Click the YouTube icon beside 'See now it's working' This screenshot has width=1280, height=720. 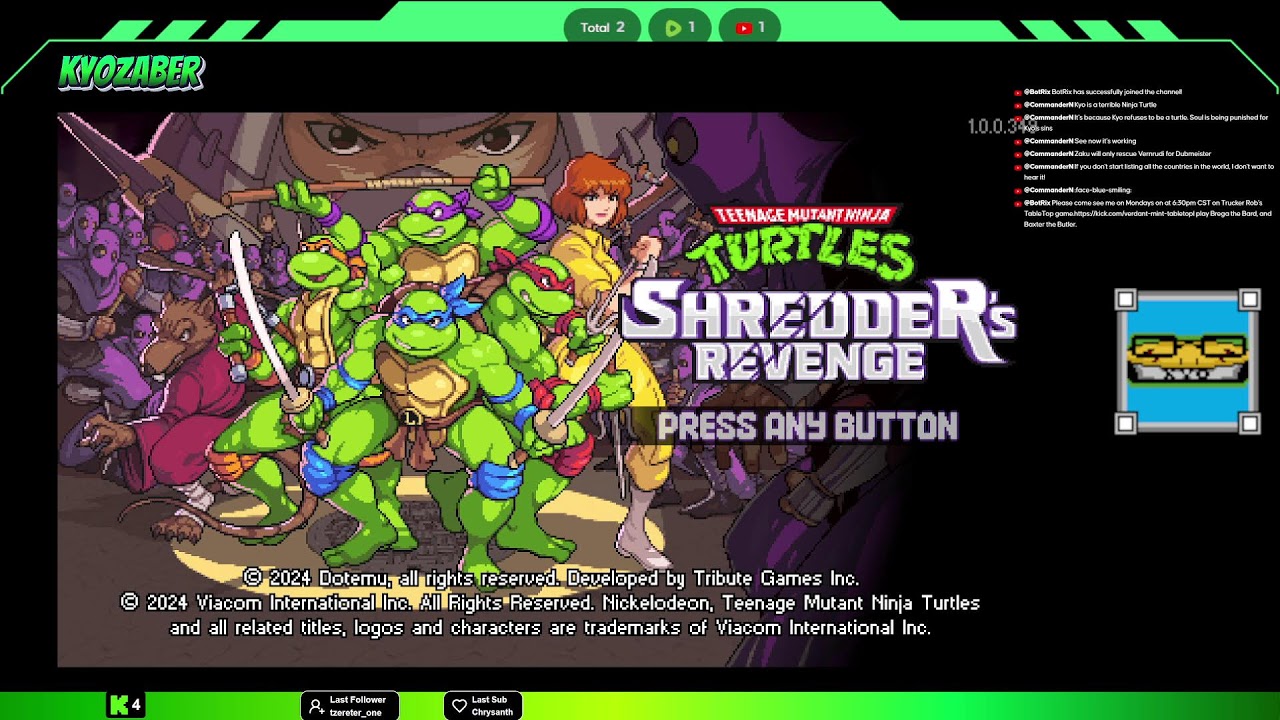1018,142
